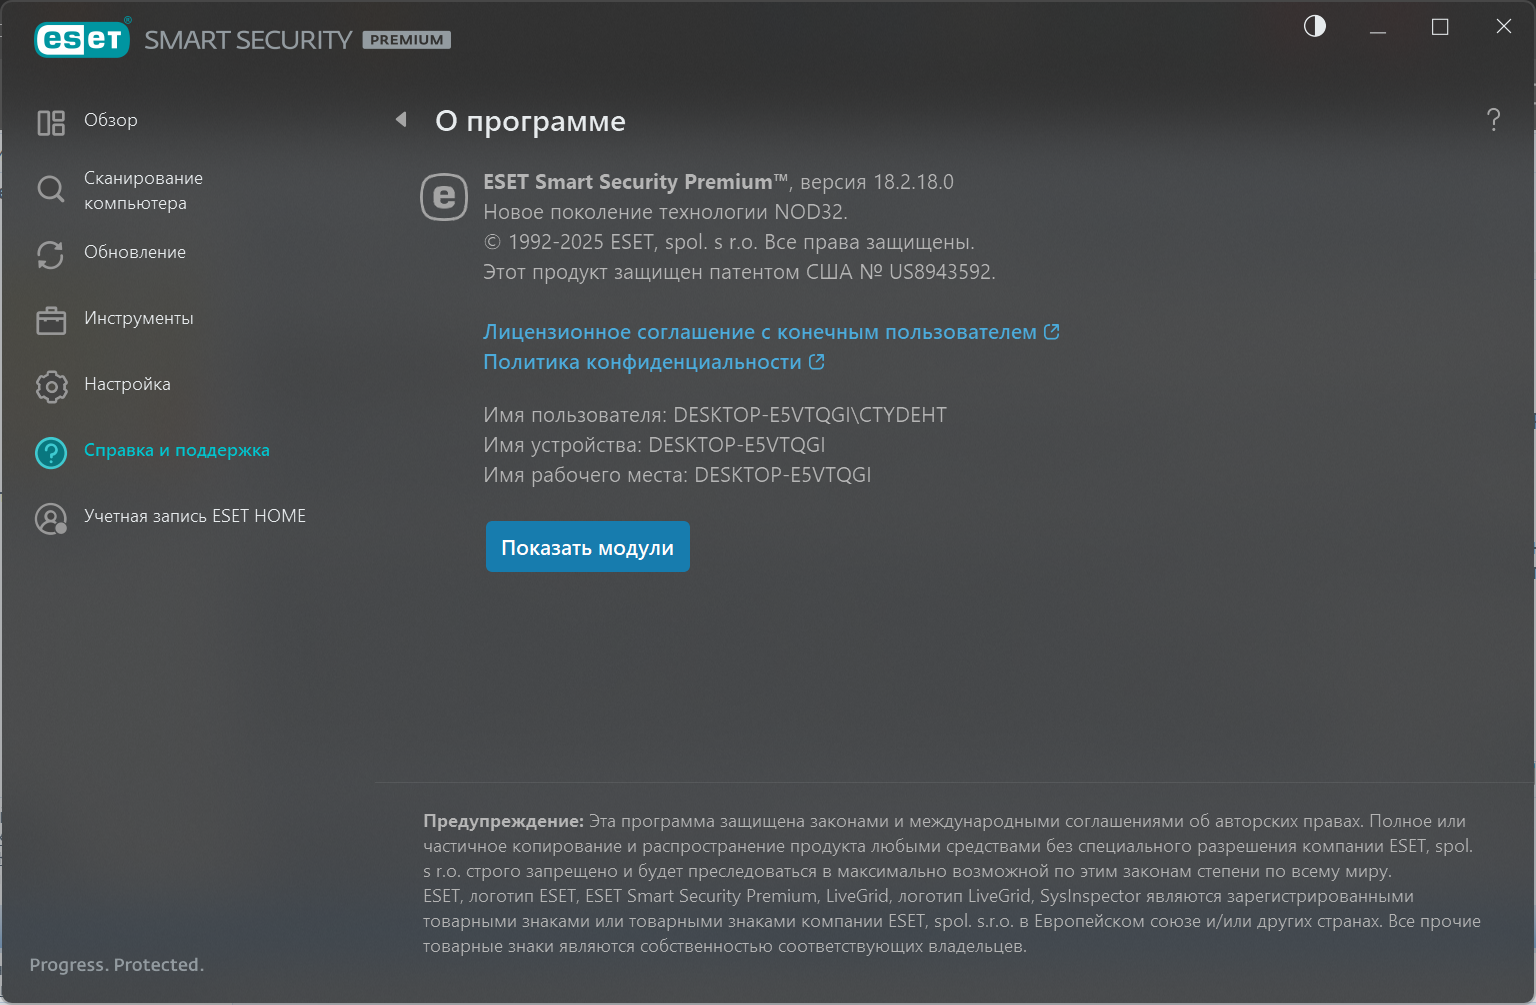Click the ESET logo in the header
Image resolution: width=1536 pixels, height=1005 pixels.
(x=82, y=39)
